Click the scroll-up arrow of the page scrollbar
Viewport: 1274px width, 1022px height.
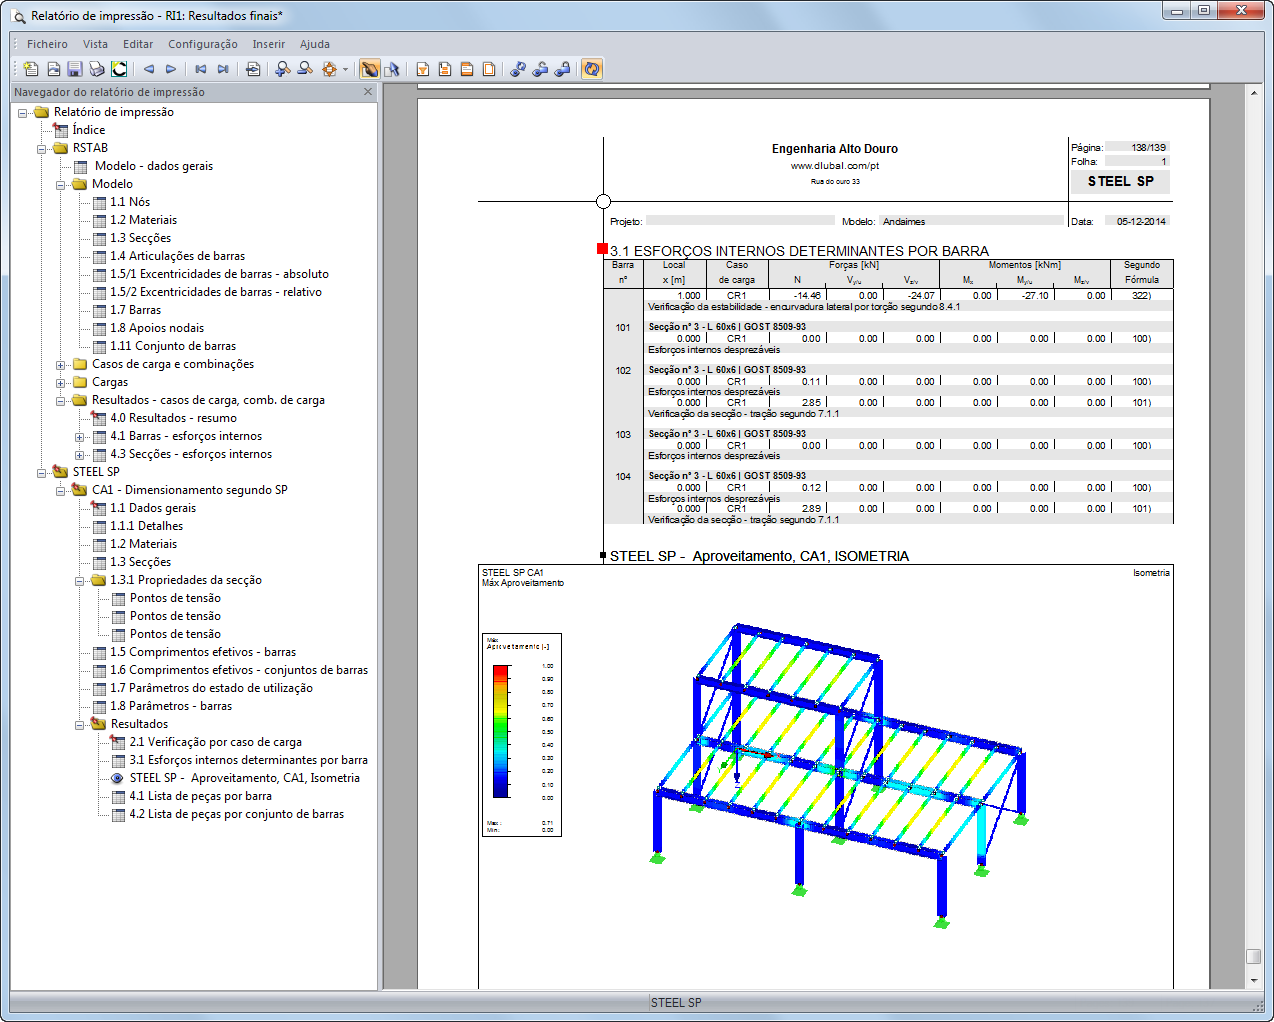pyautogui.click(x=1253, y=93)
